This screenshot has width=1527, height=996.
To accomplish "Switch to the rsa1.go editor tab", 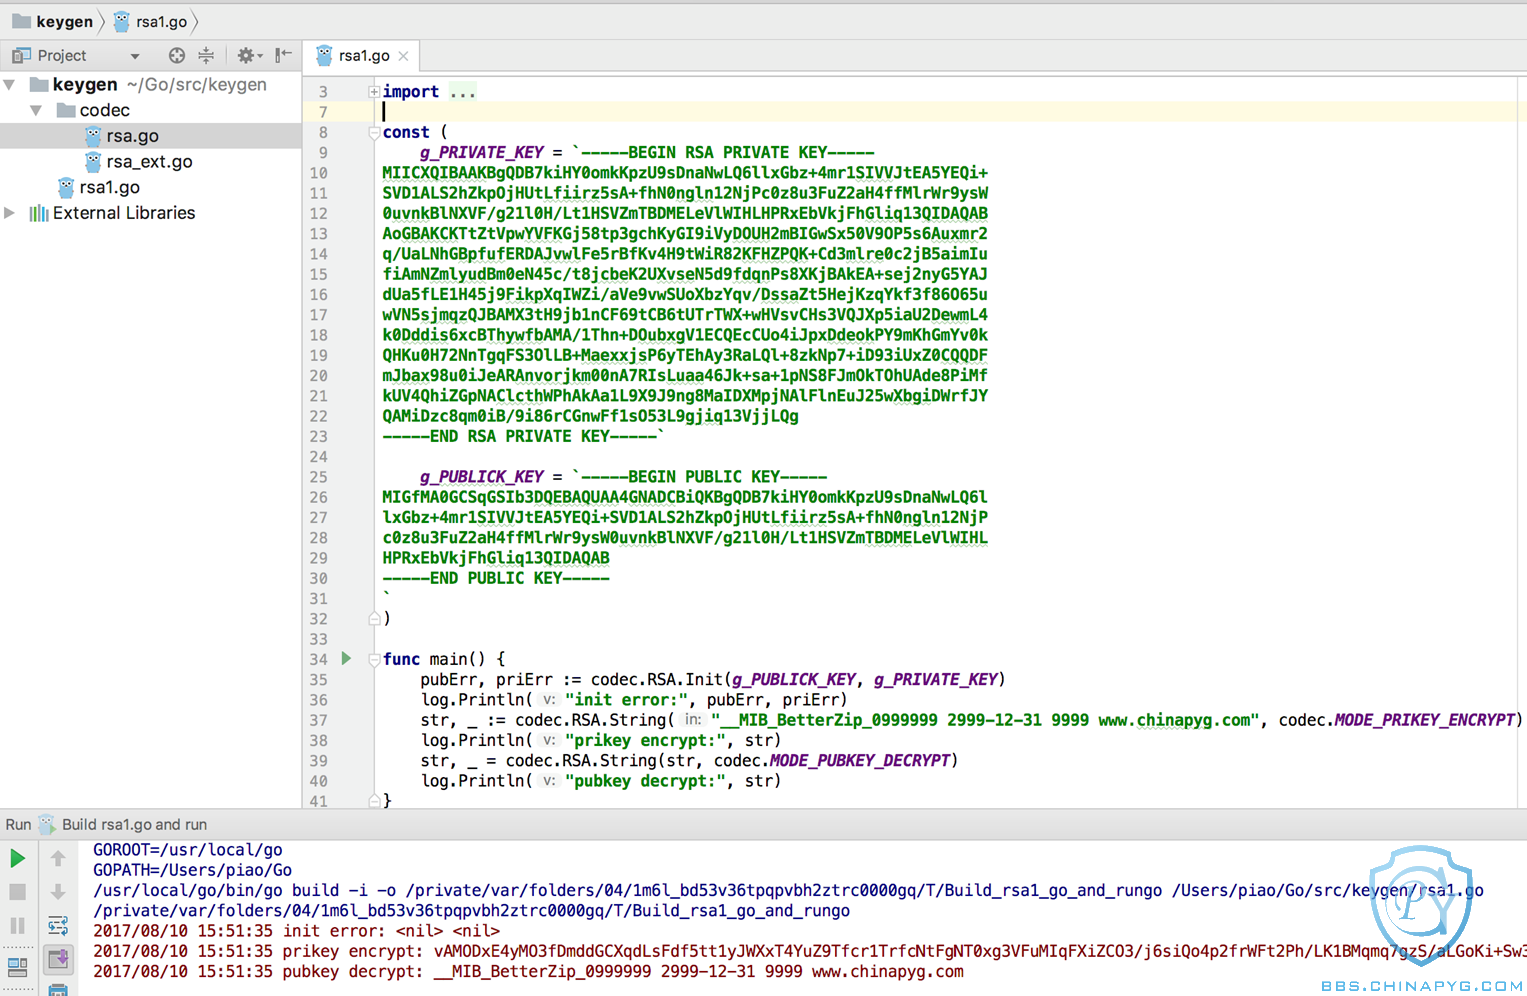I will 363,56.
